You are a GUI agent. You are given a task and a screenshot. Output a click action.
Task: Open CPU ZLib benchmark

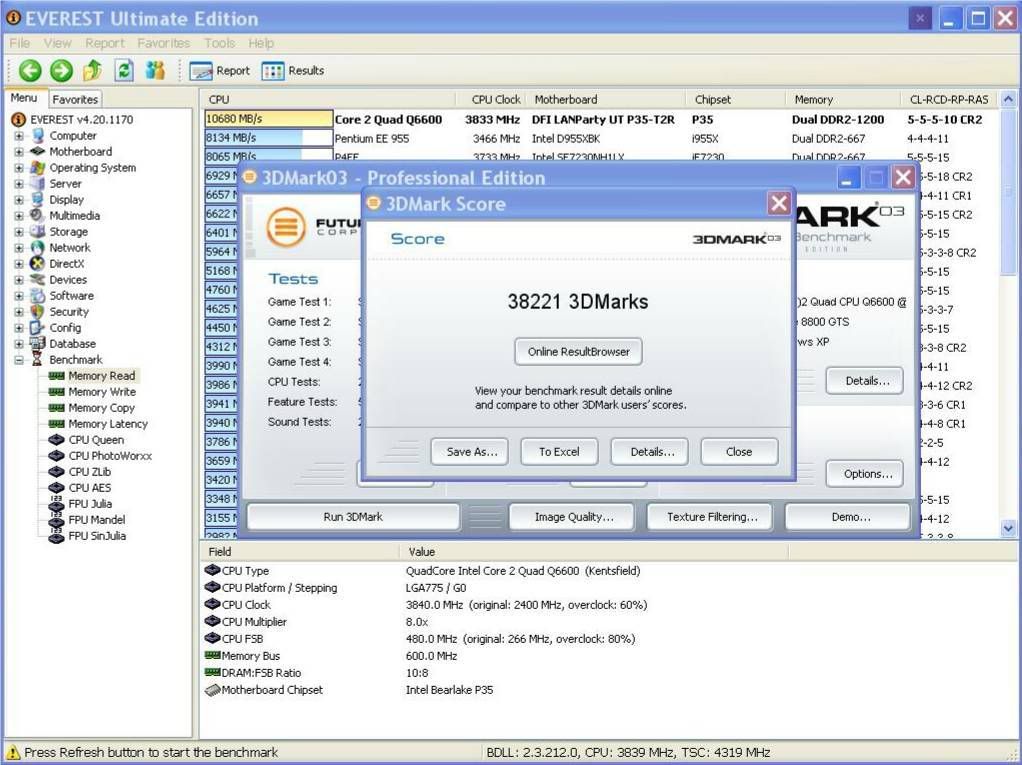[x=89, y=472]
